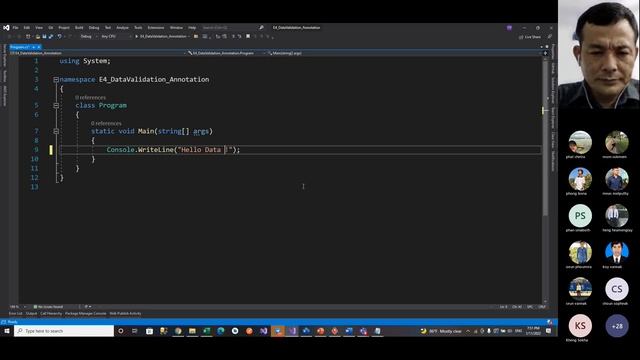Open the Program class navigation dropdown
Image resolution: width=640 pixels, height=360 pixels.
click(x=226, y=53)
